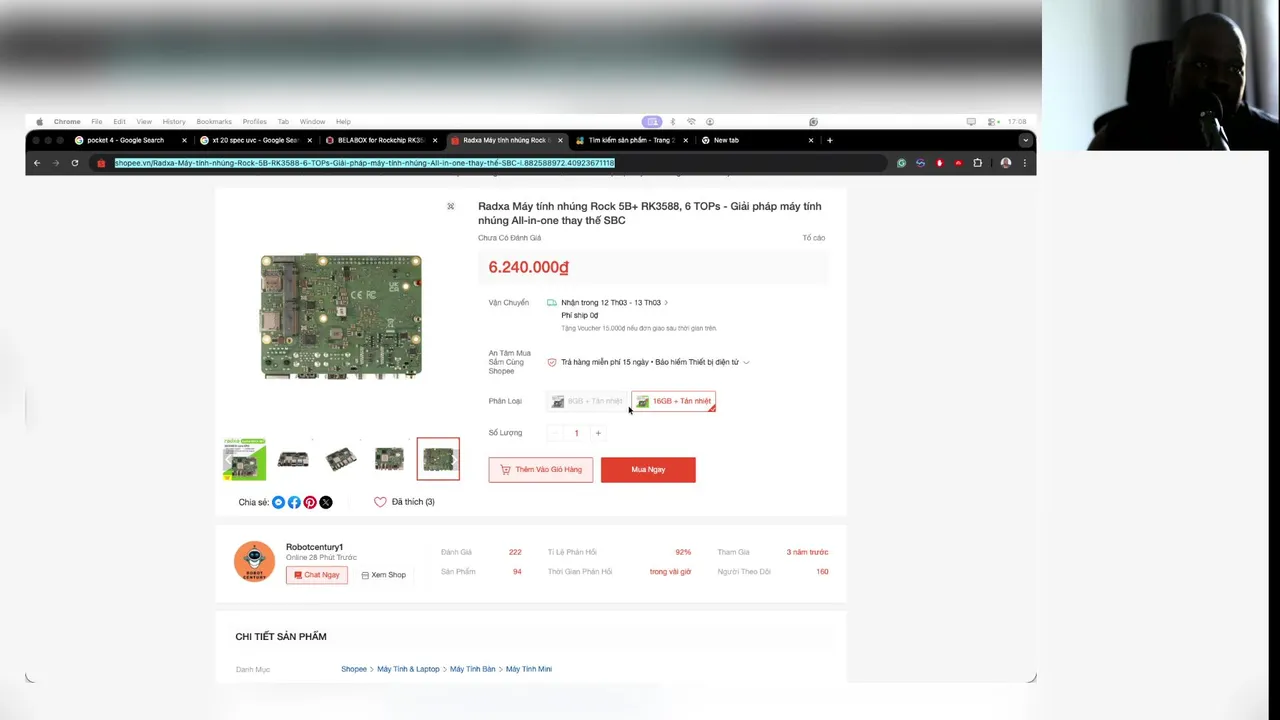Click the Tố cáo report link
The height and width of the screenshot is (720, 1280).
coord(813,238)
